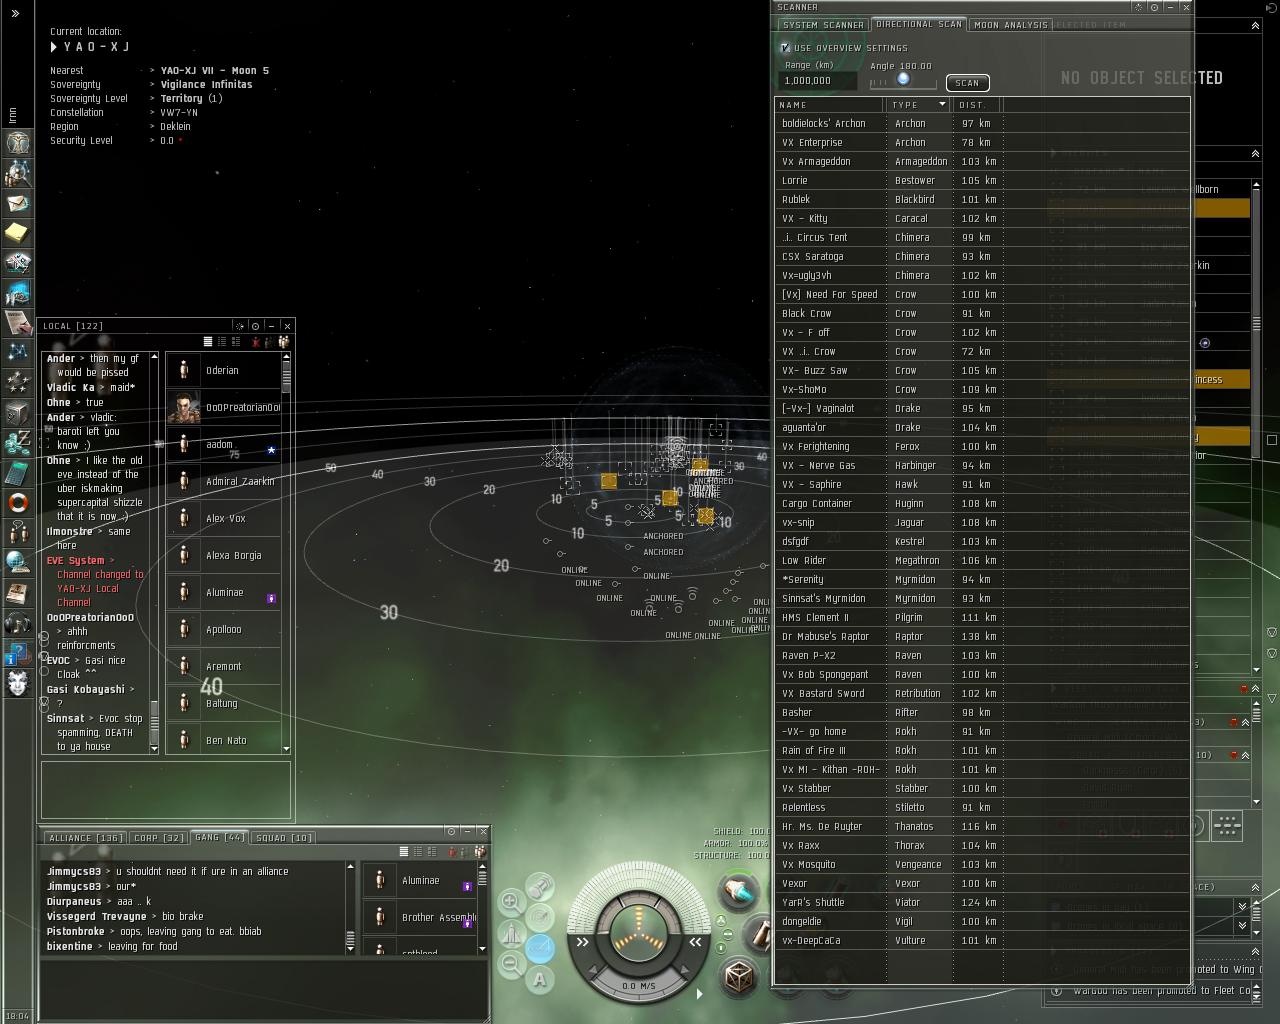Open the Calculator icon
Viewport: 1280px width, 1024px height.
coord(18,472)
